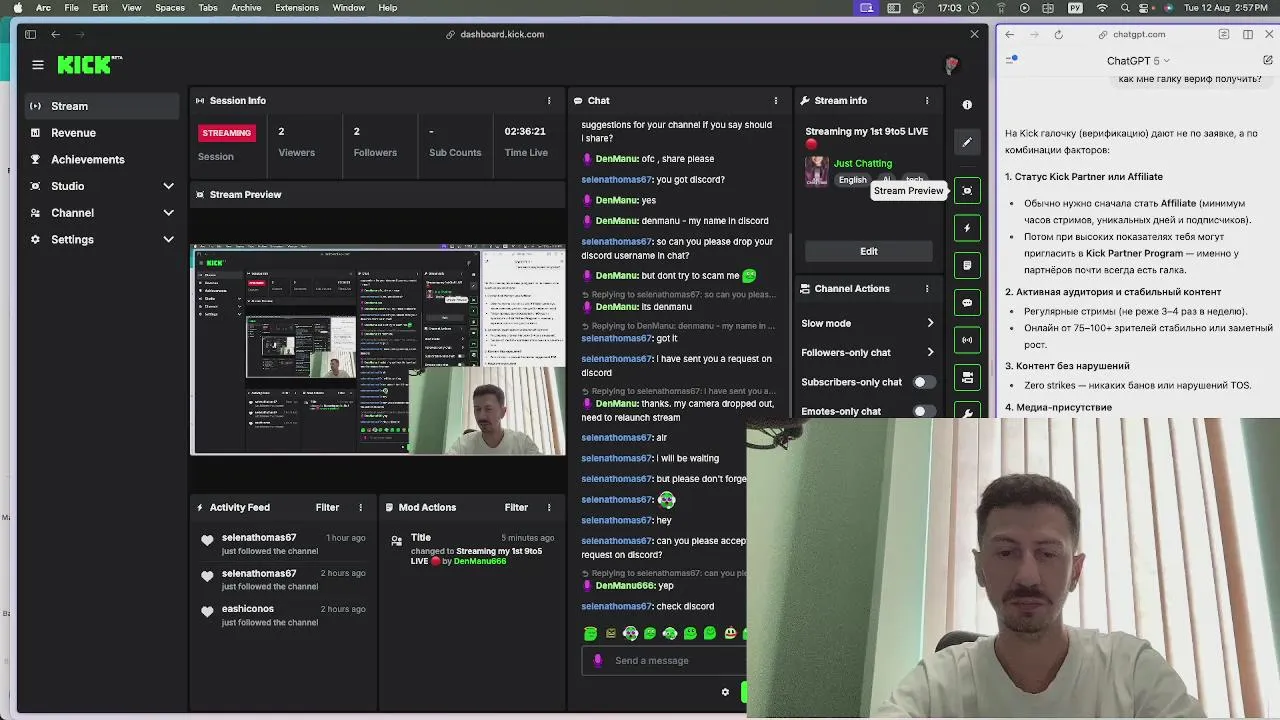This screenshot has width=1280, height=720.
Task: Open the Kick hamburger menu
Action: [x=38, y=65]
